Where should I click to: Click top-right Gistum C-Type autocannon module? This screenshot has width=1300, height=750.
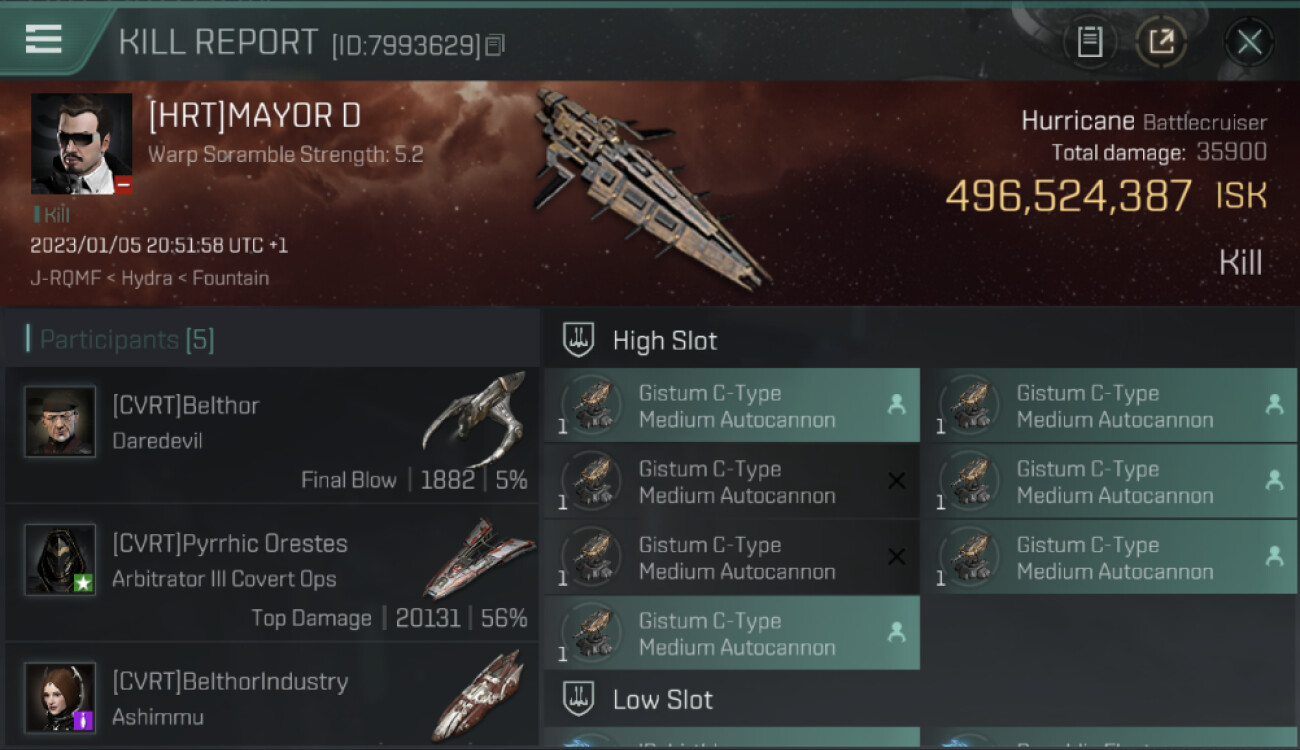(x=1110, y=406)
